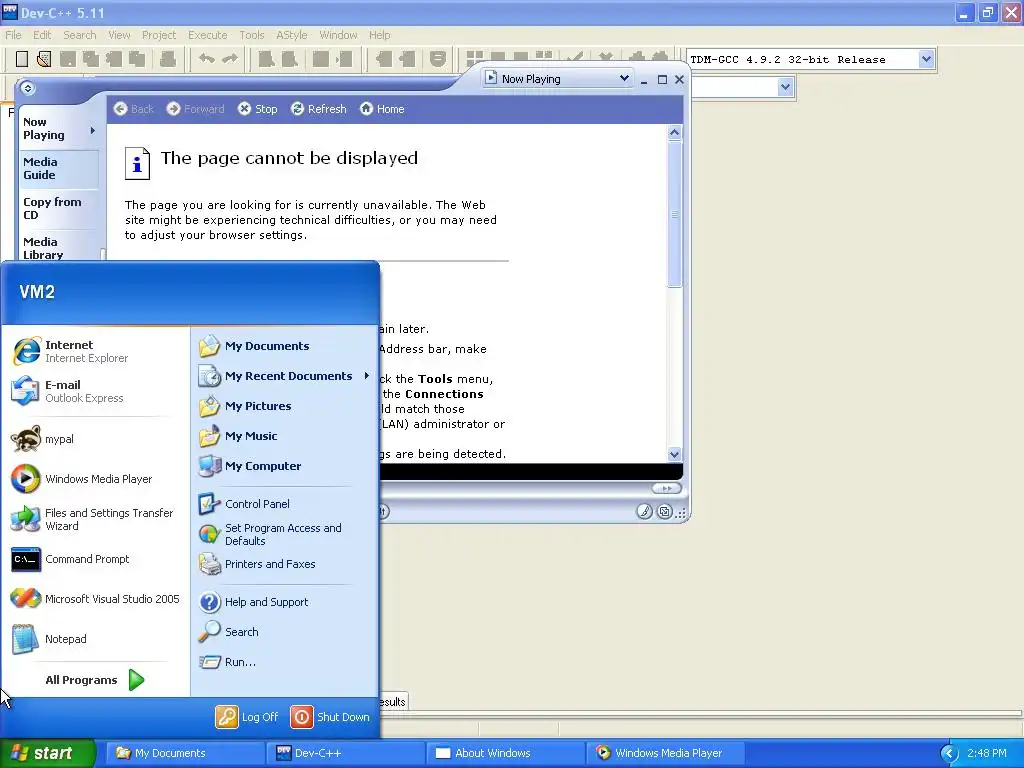This screenshot has width=1024, height=768.
Task: Open the Dev-C++ Project menu
Action: [x=159, y=35]
